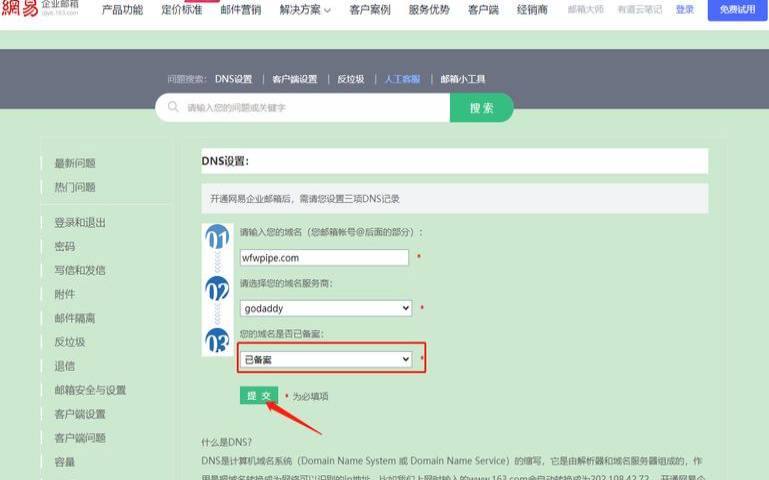Click the 免费试用 button
Screen dimensions: 769x480
tap(737, 9)
